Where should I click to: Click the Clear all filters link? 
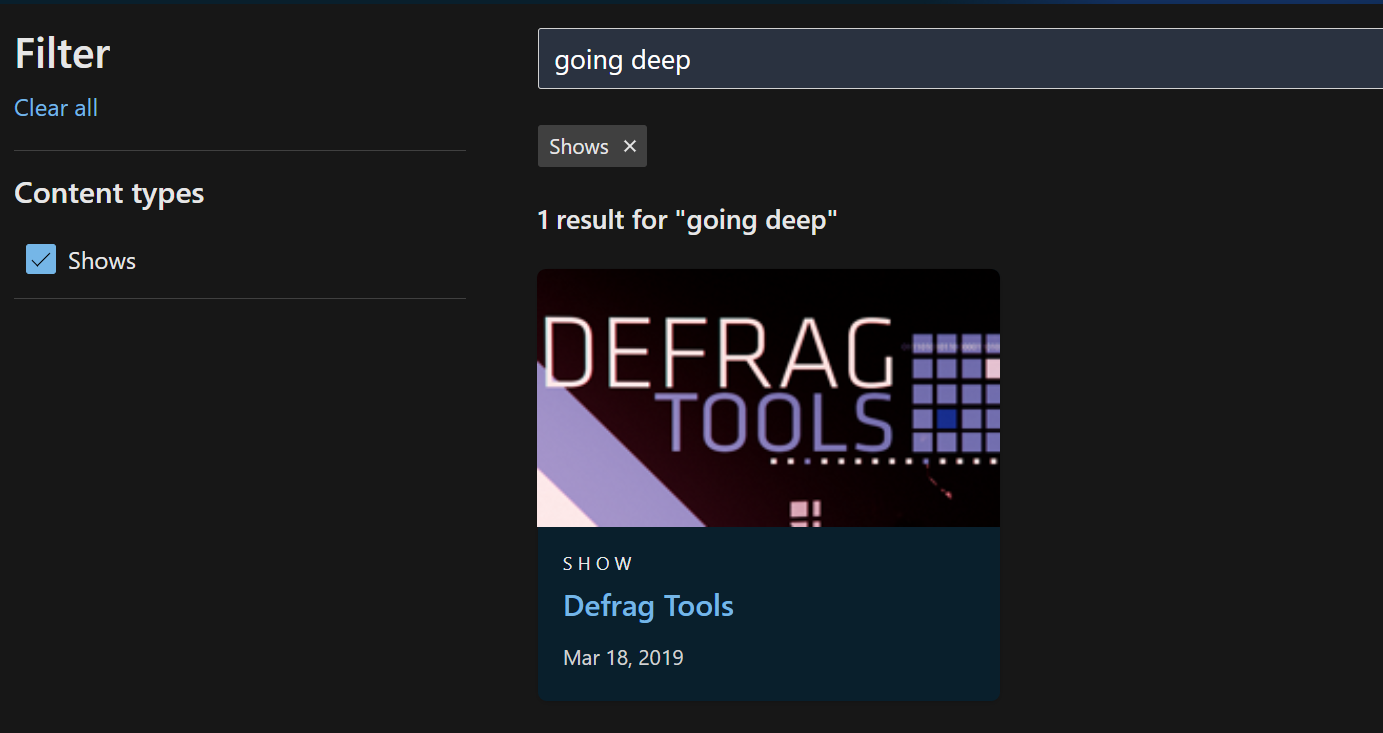56,108
